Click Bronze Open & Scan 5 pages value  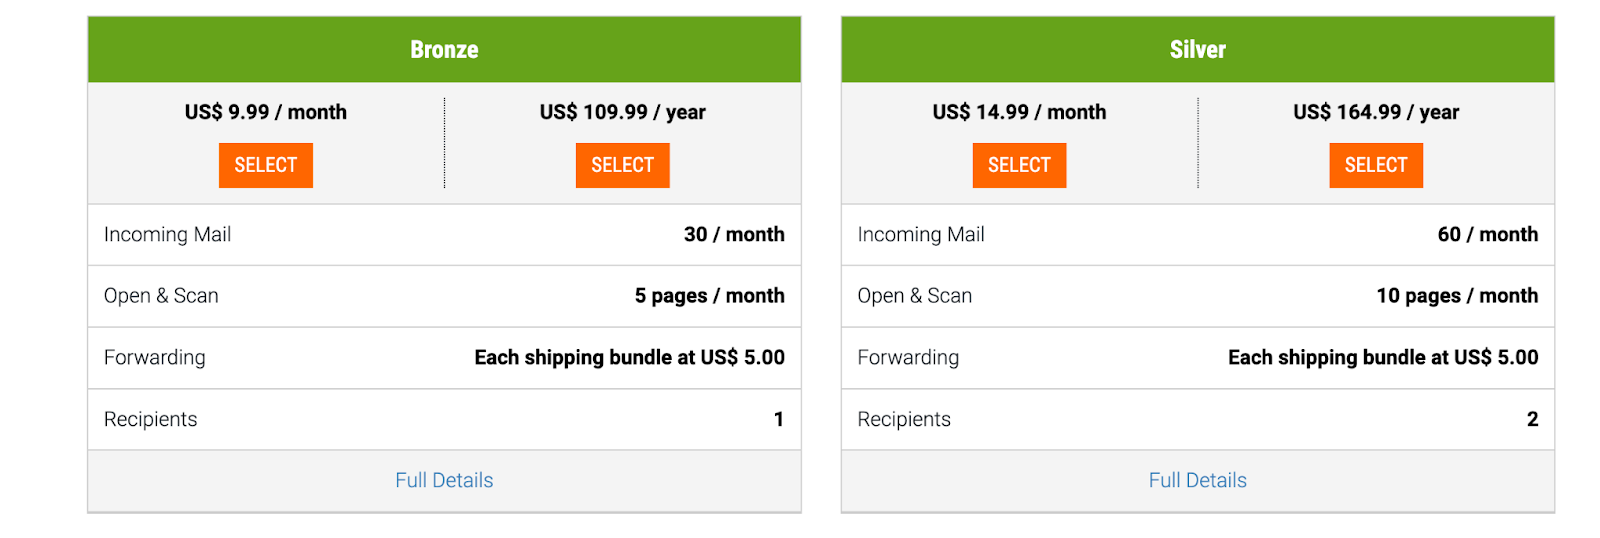tap(709, 296)
